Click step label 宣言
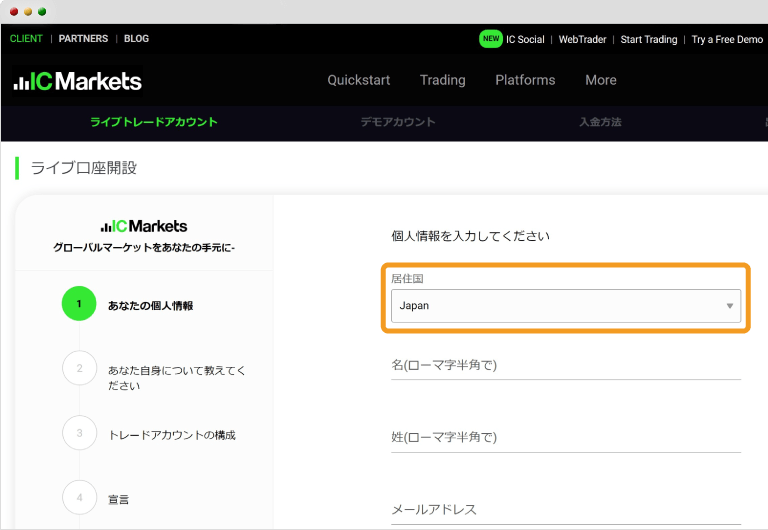 pos(119,500)
